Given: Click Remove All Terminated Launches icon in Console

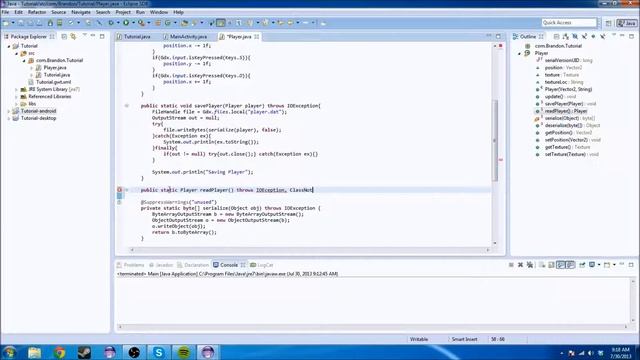Looking at the screenshot, I should [x=529, y=265].
